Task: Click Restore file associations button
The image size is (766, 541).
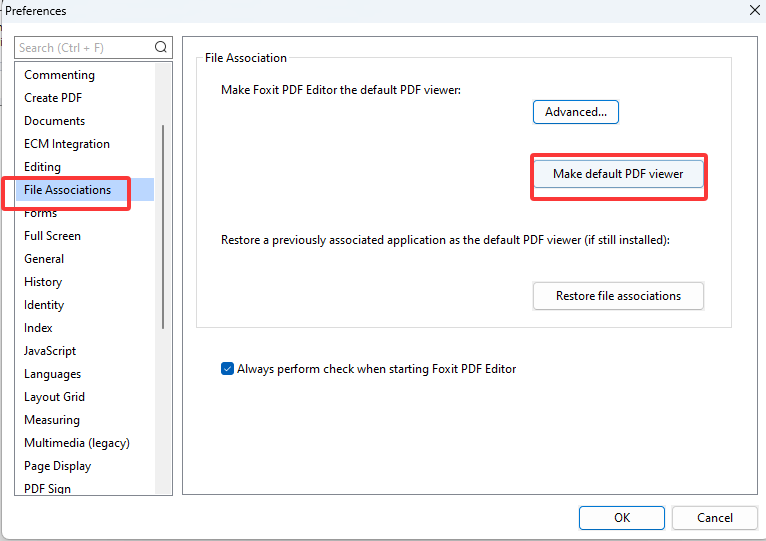Action: pyautogui.click(x=618, y=296)
